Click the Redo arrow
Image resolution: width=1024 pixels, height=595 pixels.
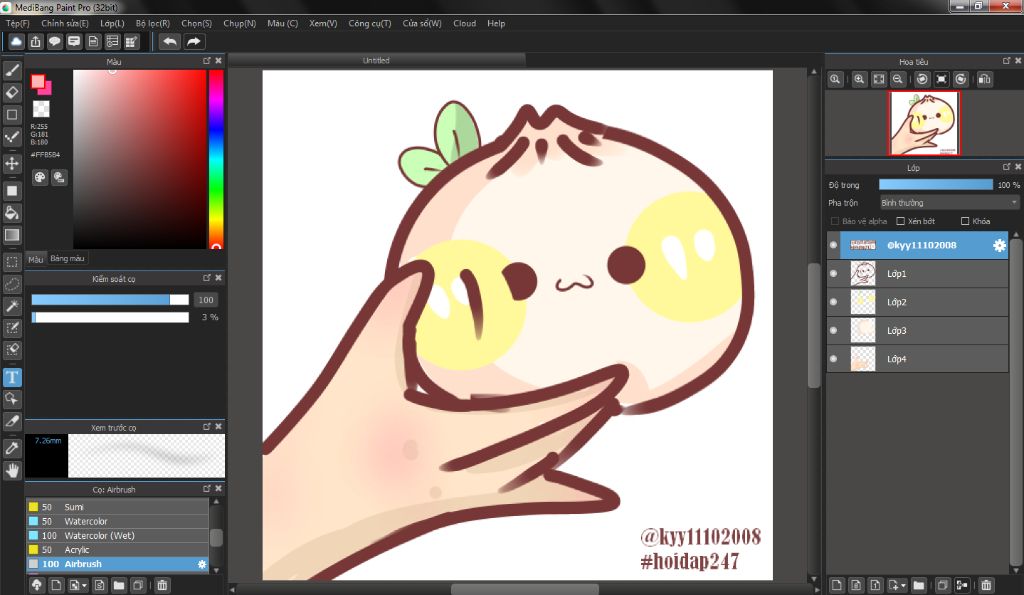194,42
